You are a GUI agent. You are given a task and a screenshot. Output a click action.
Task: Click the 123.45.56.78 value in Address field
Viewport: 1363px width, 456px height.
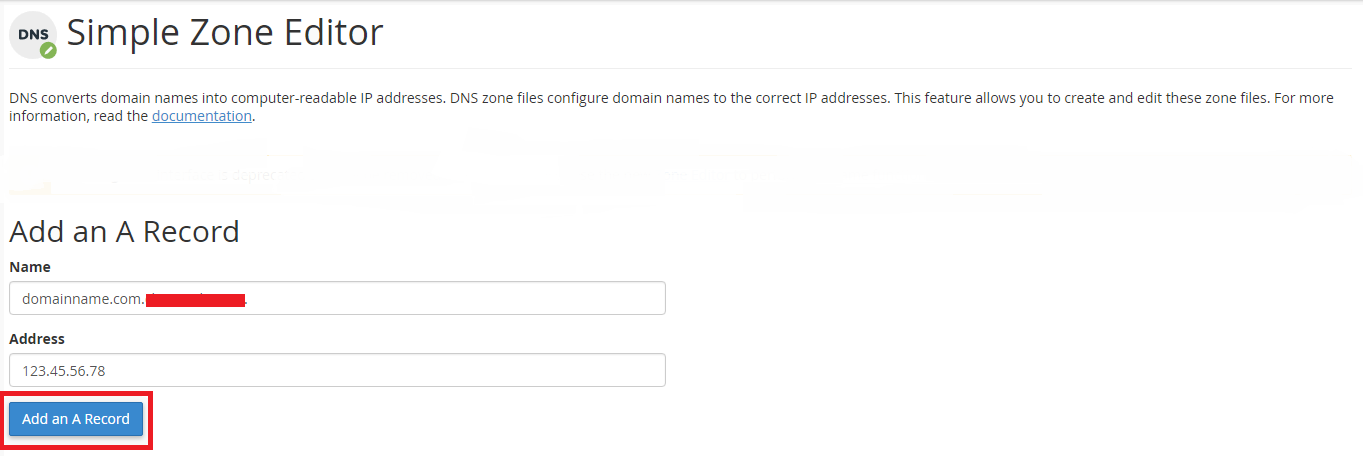[64, 371]
